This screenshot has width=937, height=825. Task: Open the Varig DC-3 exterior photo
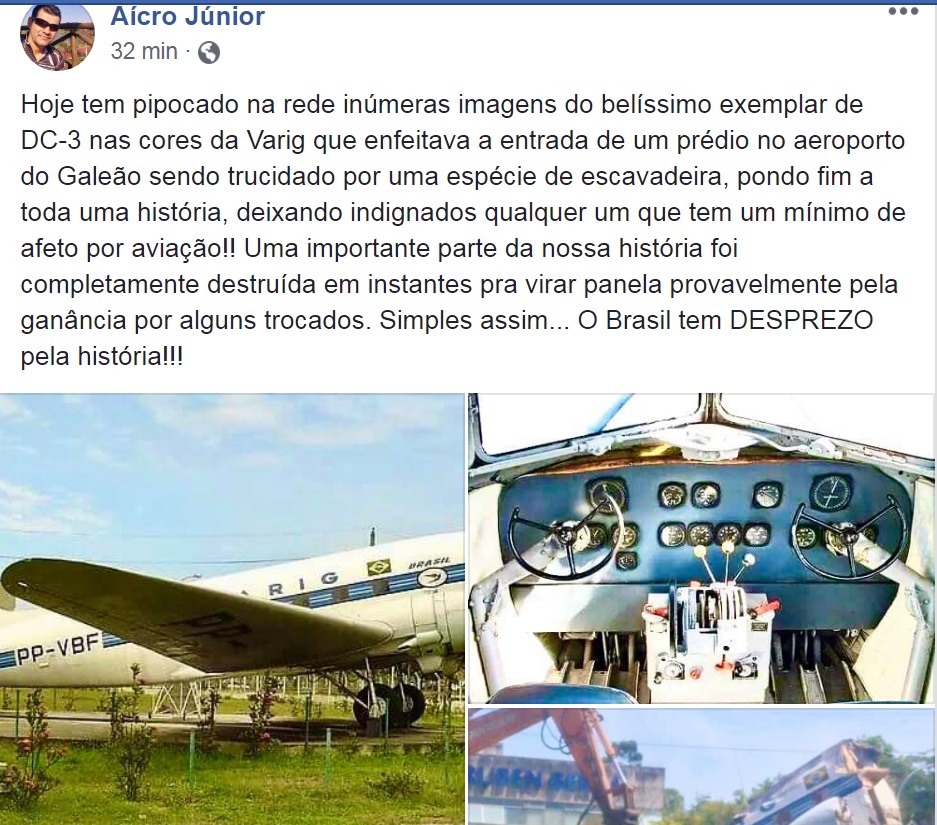click(232, 609)
